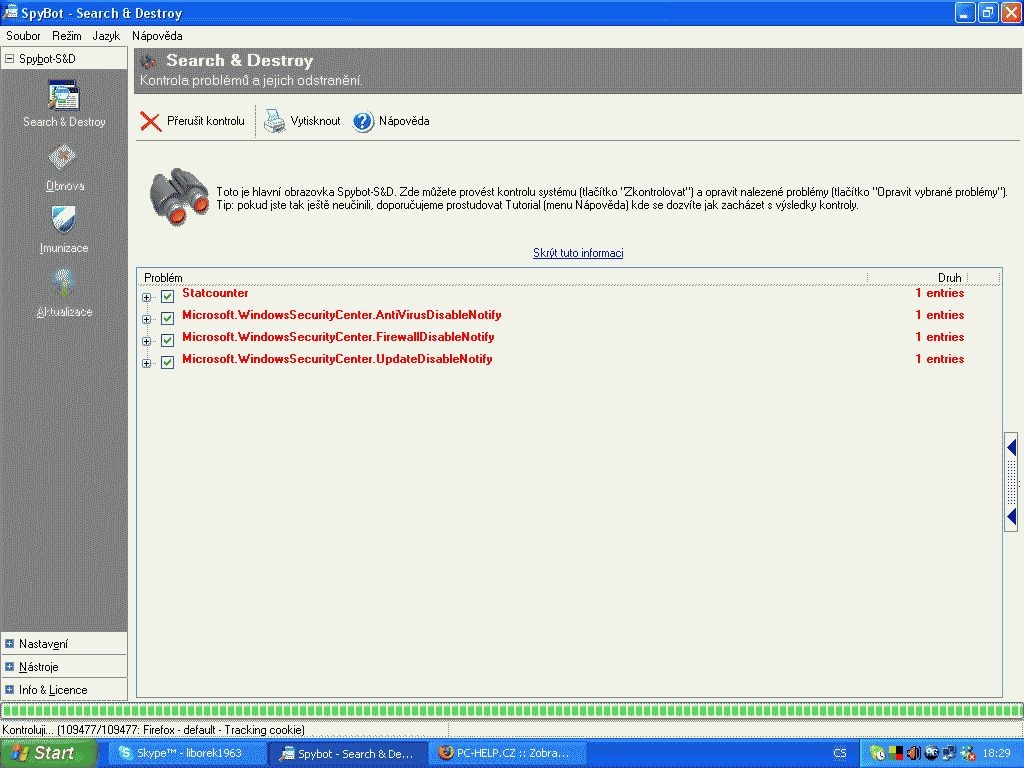Switch to the Skype liborek1963 taskbar window

coord(187,753)
